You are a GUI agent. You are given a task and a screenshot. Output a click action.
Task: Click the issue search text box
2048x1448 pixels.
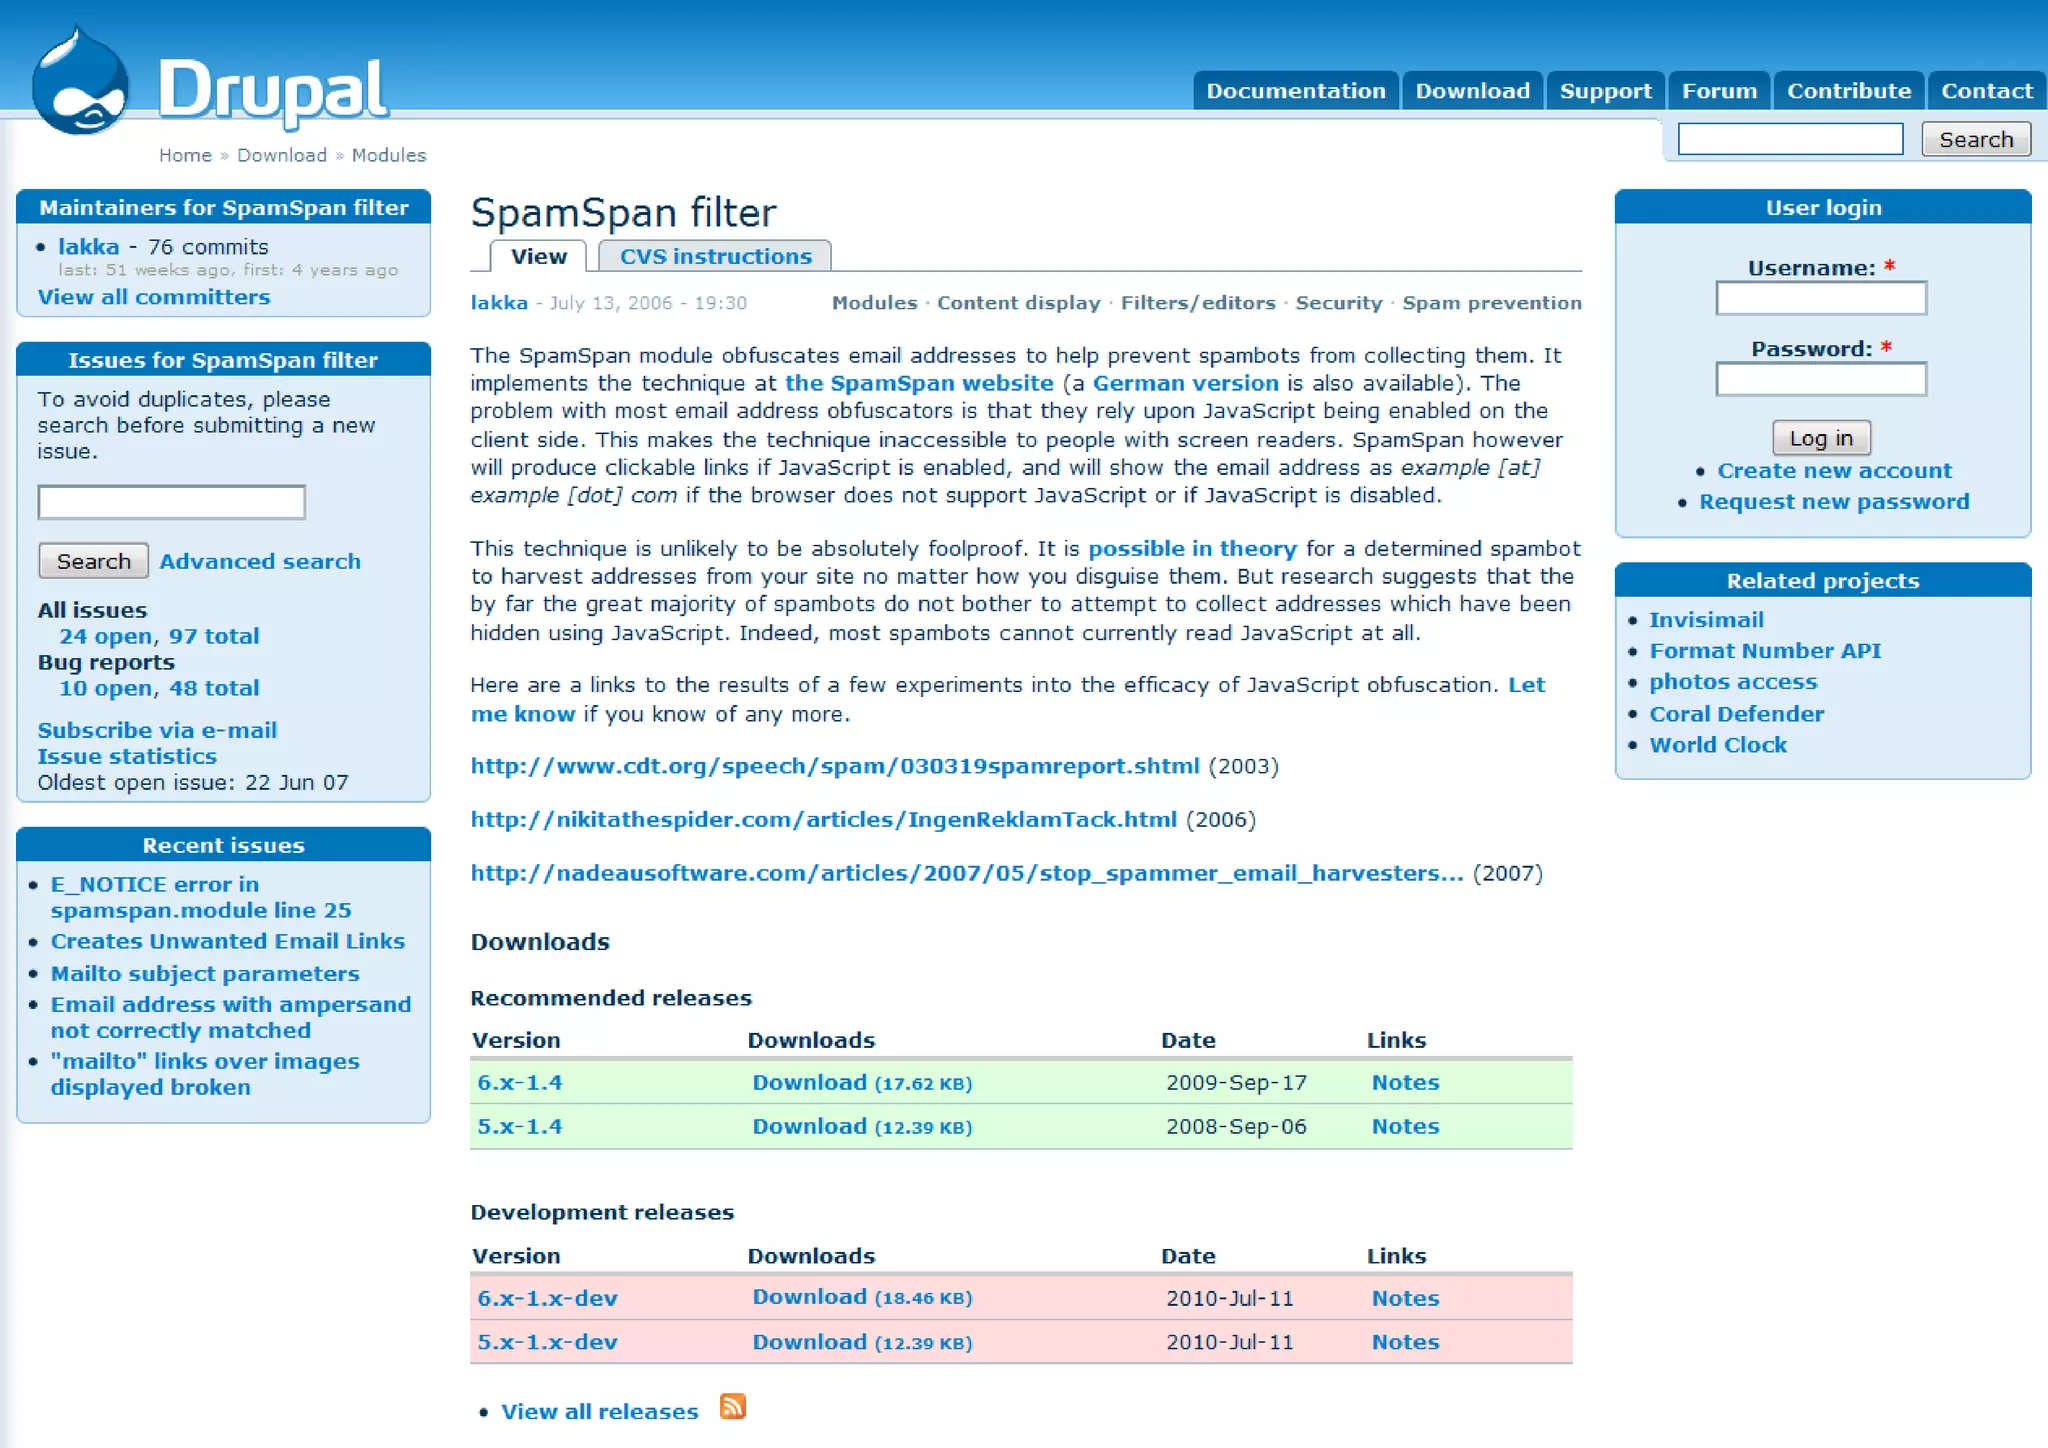[171, 502]
